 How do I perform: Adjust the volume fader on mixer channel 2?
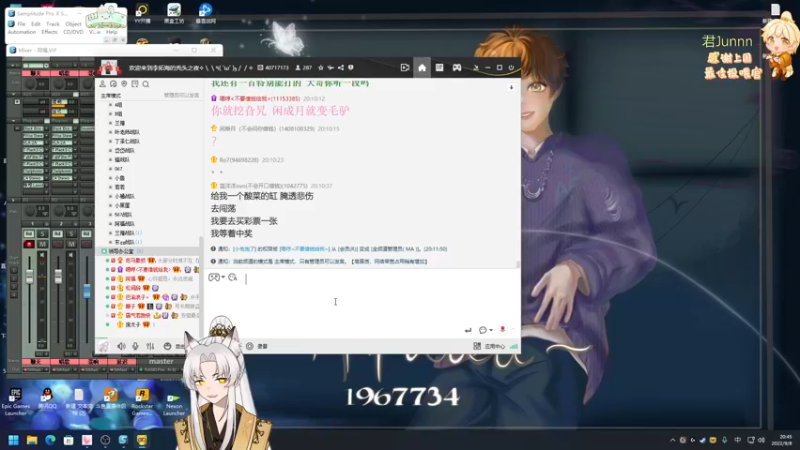(x=58, y=277)
